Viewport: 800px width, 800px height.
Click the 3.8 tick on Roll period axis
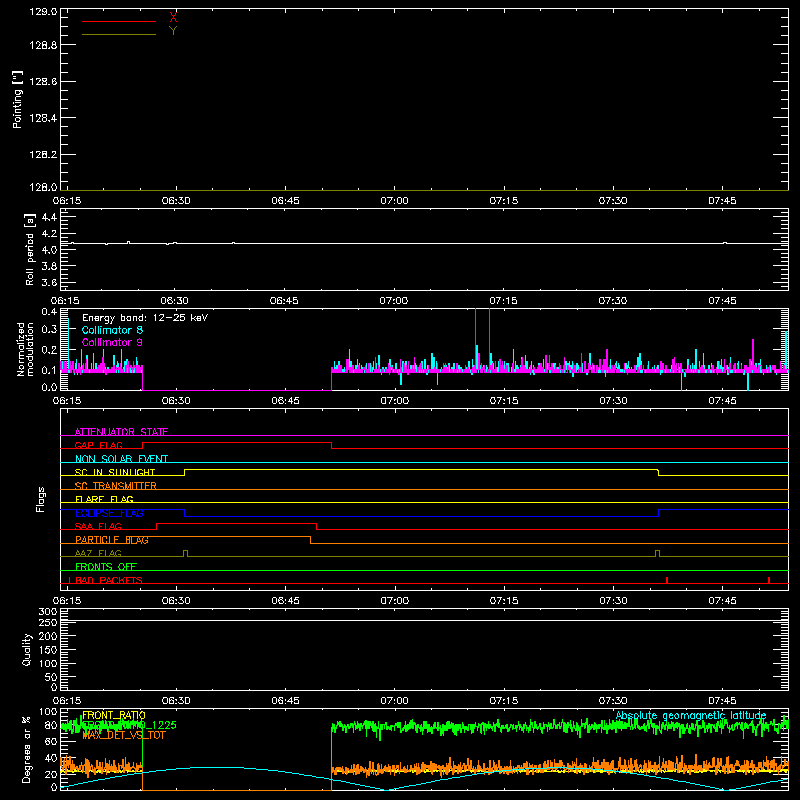[49, 266]
